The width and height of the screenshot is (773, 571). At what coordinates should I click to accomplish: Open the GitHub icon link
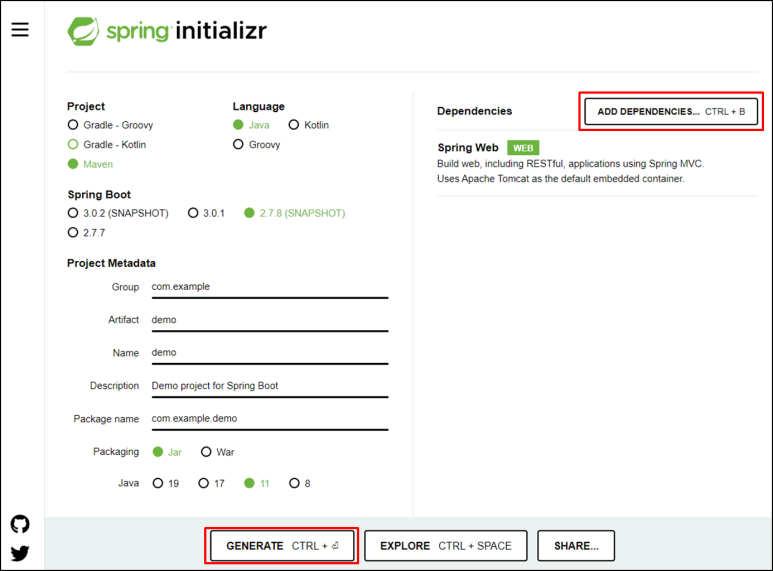[20, 524]
